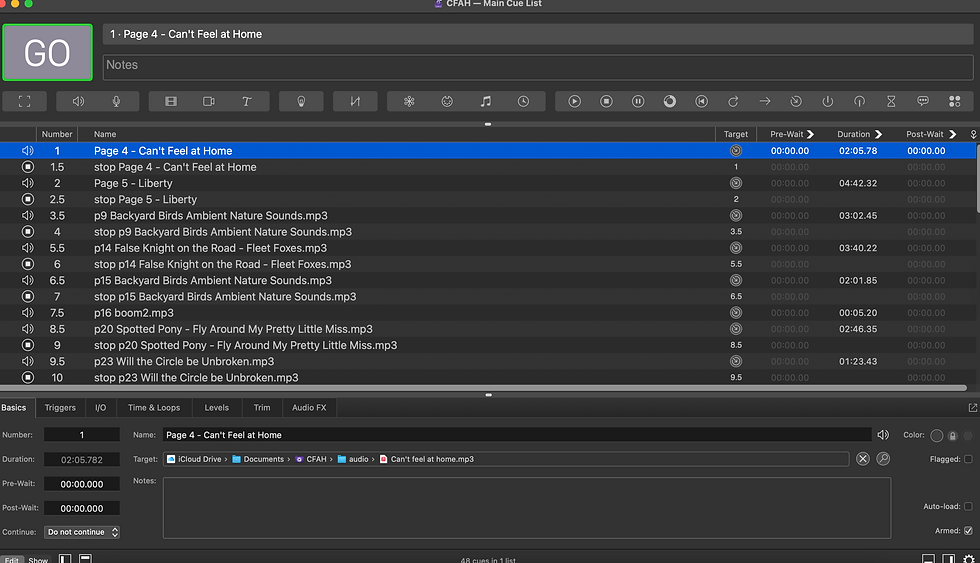The image size is (980, 563).
Task: Open iCloud Drive in the target path
Action: [x=194, y=459]
